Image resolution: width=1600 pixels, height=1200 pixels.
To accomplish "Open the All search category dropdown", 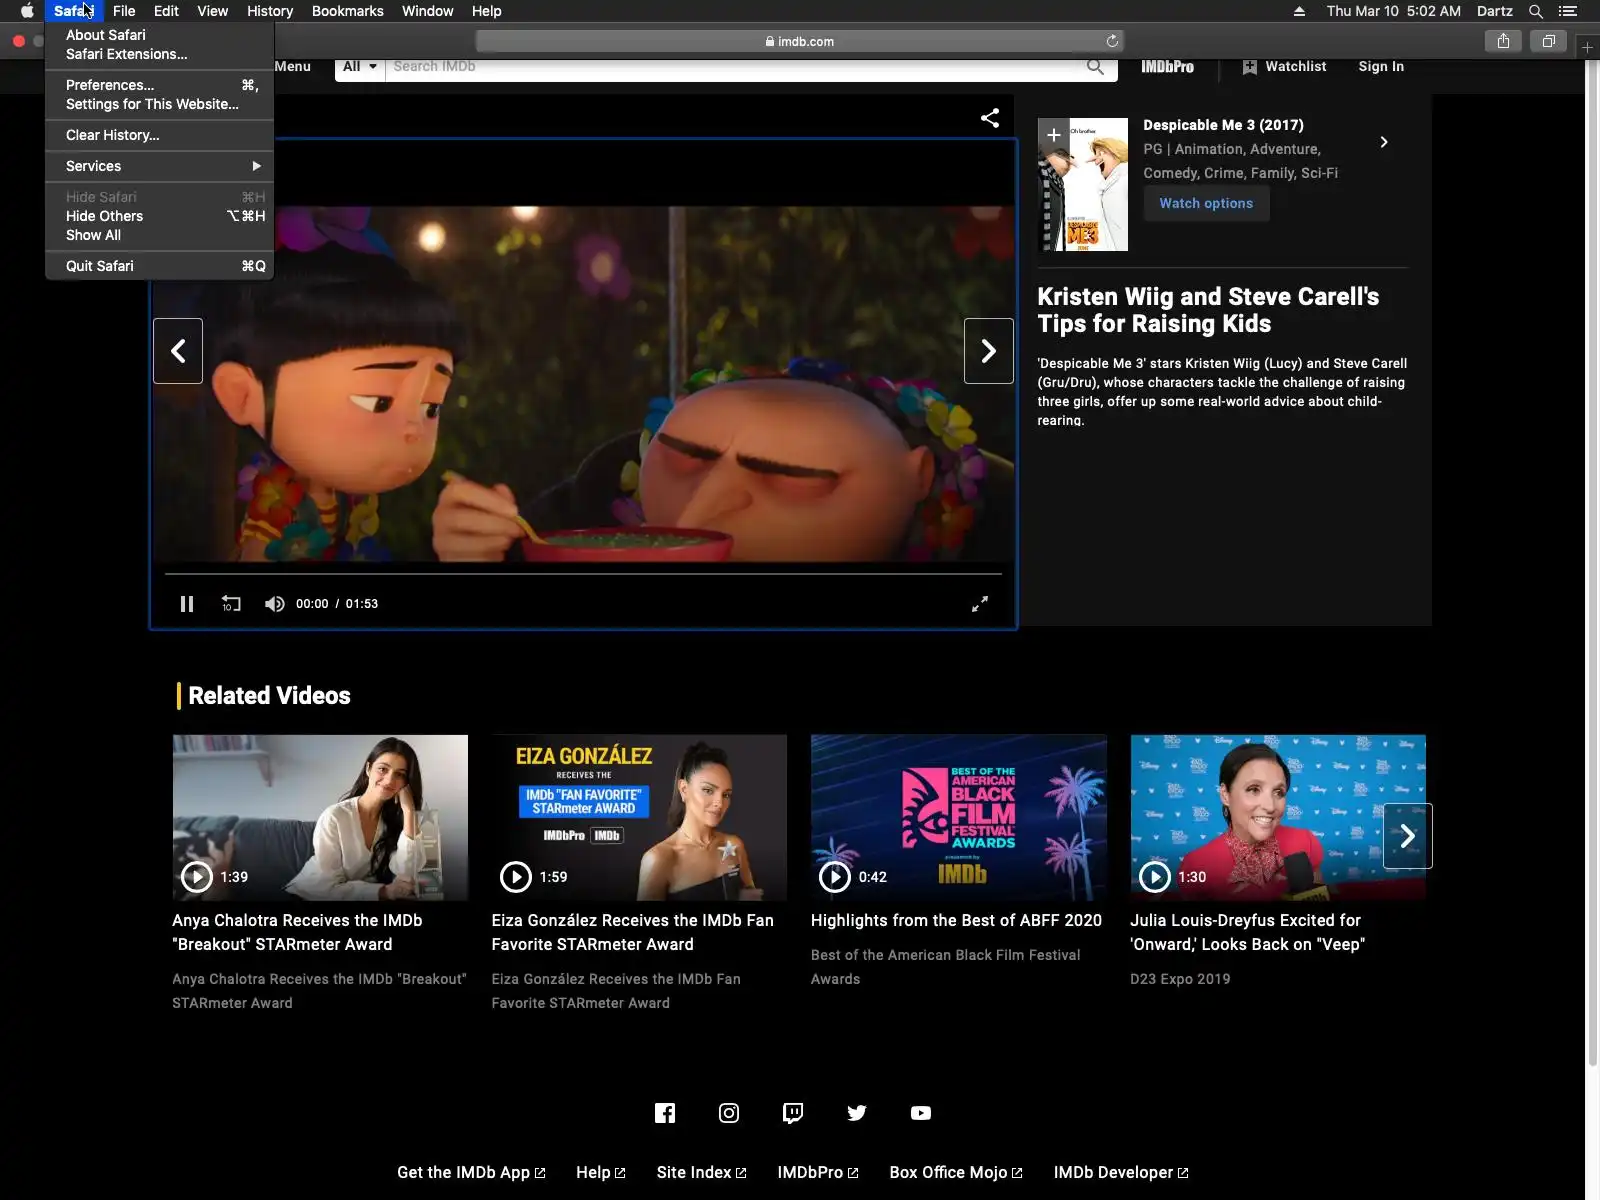I will click(360, 67).
